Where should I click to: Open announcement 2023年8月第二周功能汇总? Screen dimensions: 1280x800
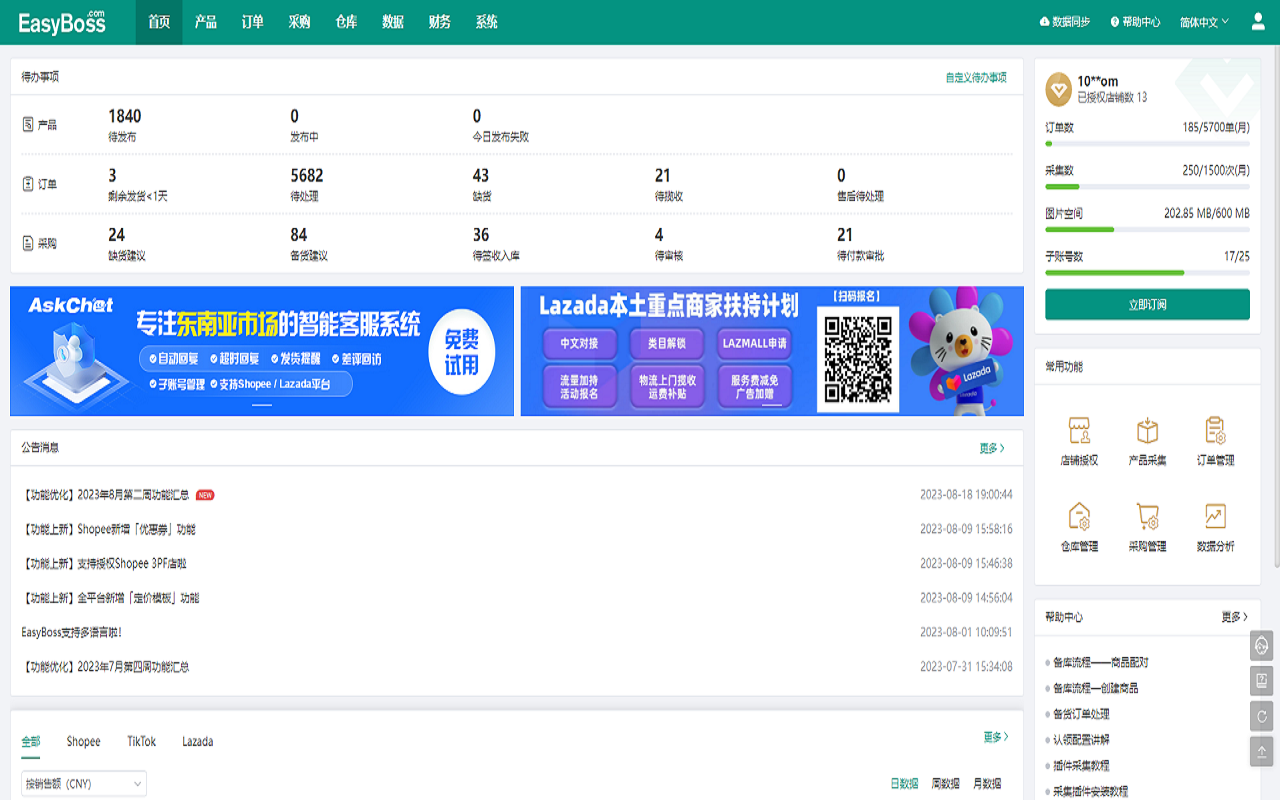click(x=106, y=495)
